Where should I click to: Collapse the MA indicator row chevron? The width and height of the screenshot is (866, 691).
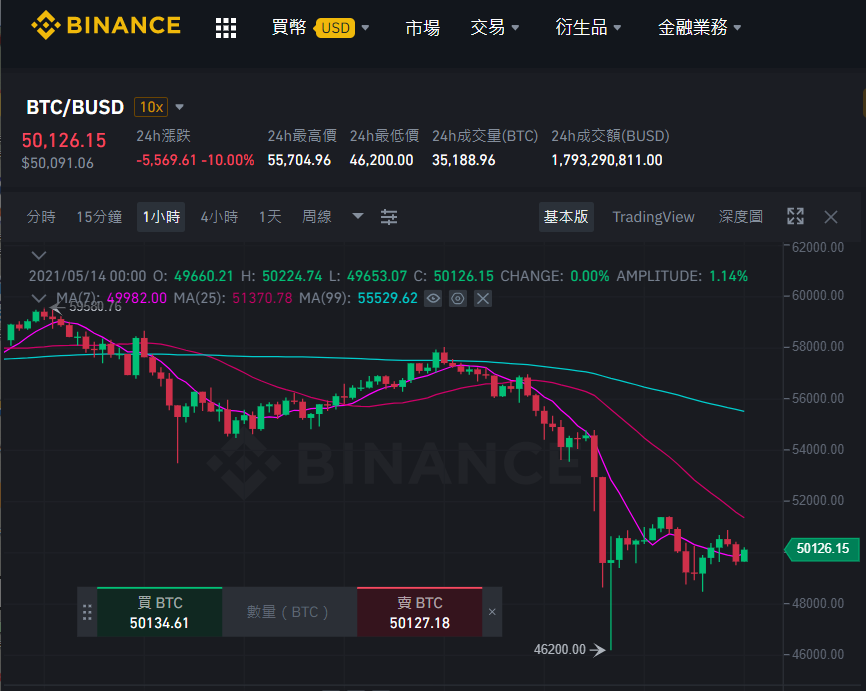click(x=39, y=298)
